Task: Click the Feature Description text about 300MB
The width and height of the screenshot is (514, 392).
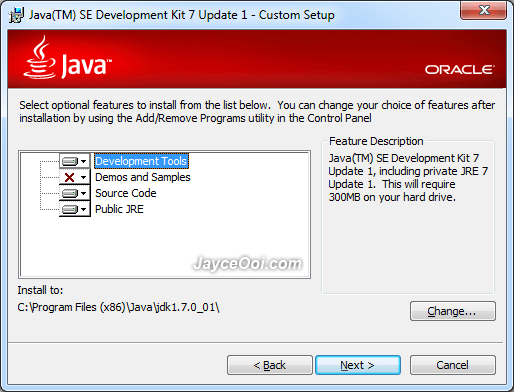Action: click(408, 177)
